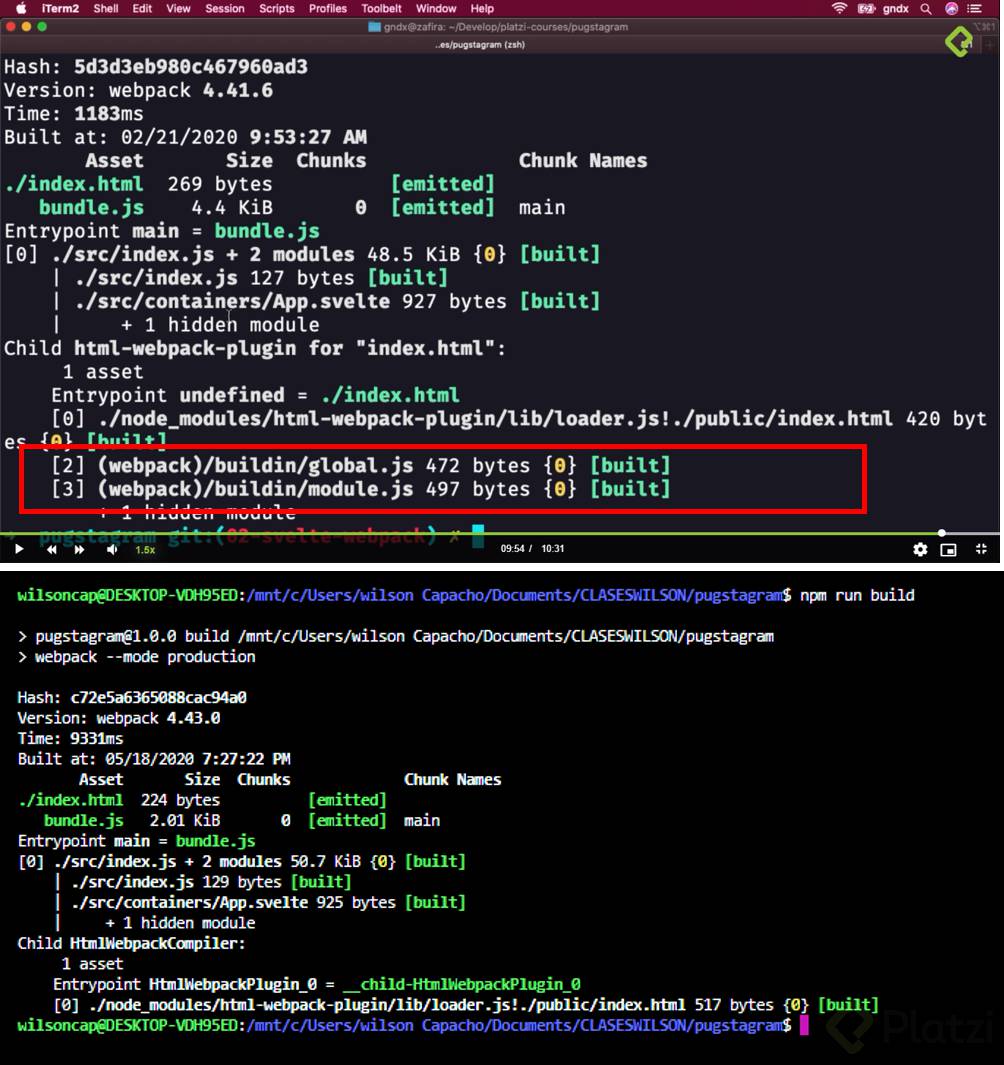Viewport: 1004px width, 1065px height.
Task: Click './src/index.js 127 bytes' line
Action: pyautogui.click(x=262, y=278)
